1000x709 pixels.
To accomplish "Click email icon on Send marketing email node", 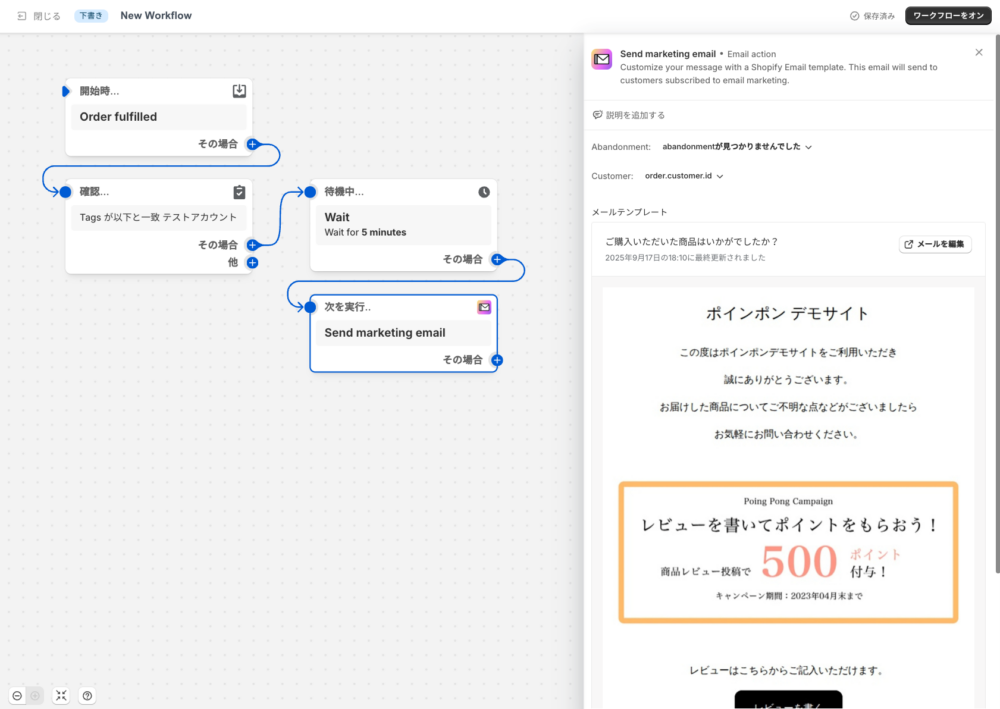I will tap(484, 307).
